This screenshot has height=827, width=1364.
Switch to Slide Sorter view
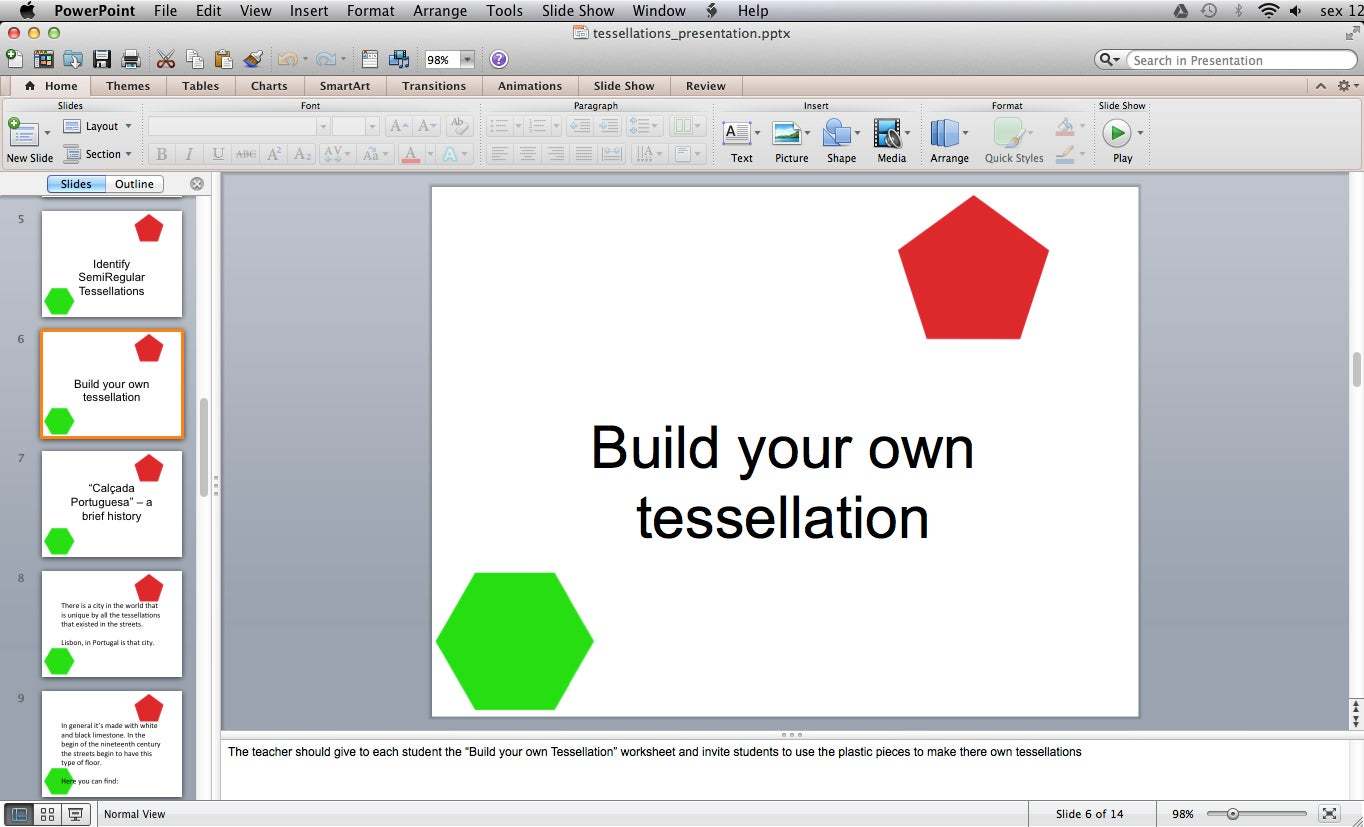point(47,813)
